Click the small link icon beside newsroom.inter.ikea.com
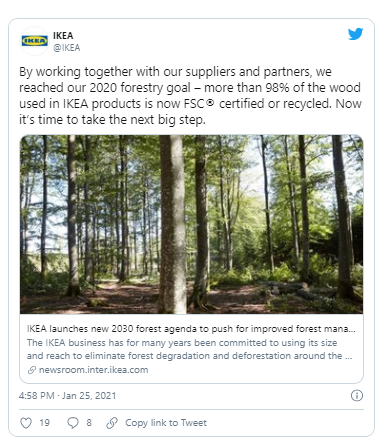This screenshot has width=386, height=446. (x=32, y=370)
